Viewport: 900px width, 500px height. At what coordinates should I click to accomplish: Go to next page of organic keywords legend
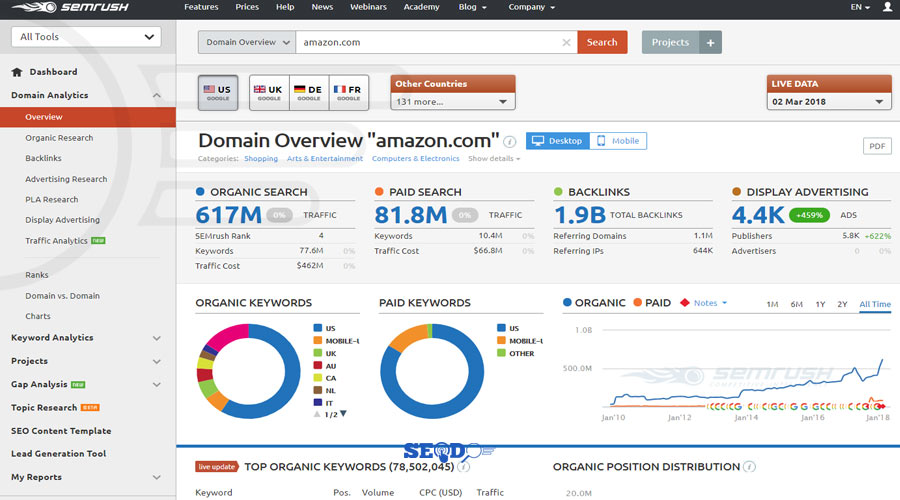pos(343,413)
